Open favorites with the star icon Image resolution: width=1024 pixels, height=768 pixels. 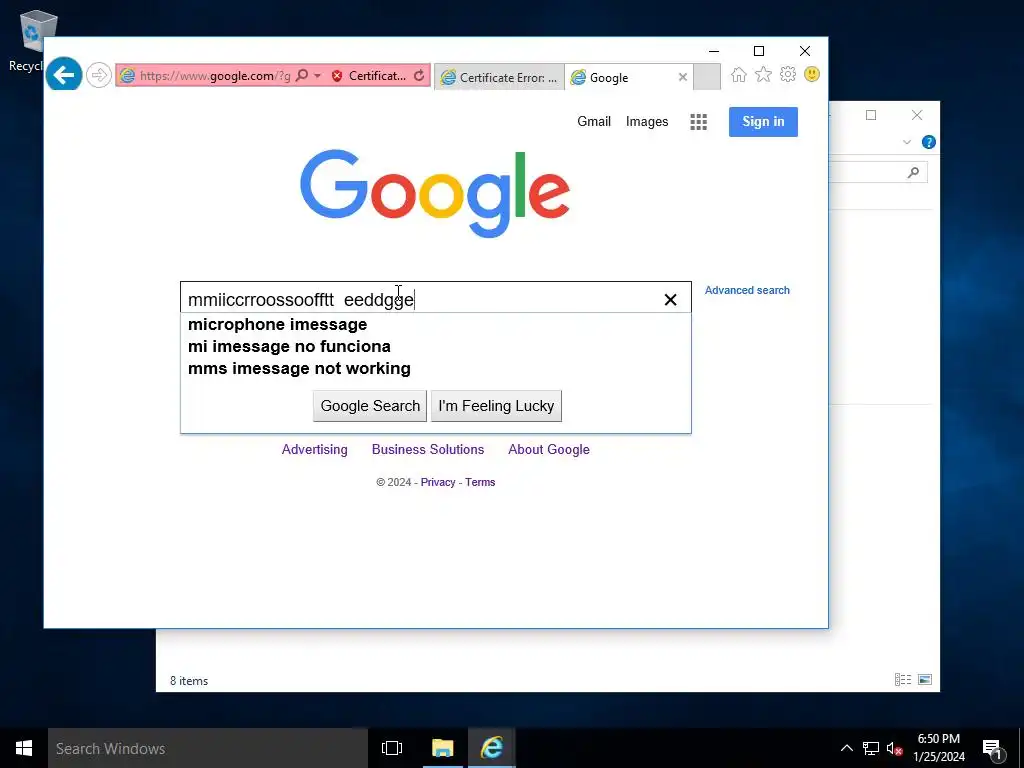click(763, 74)
